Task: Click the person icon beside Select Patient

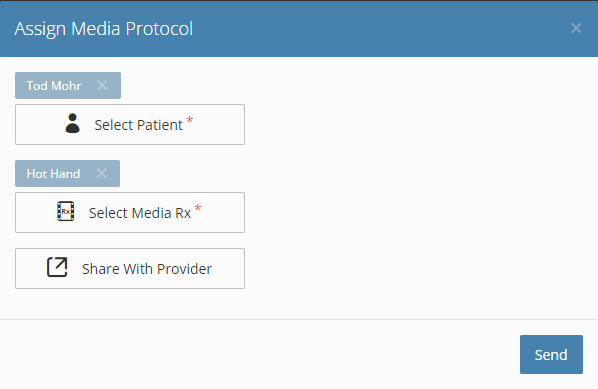Action: pos(72,123)
